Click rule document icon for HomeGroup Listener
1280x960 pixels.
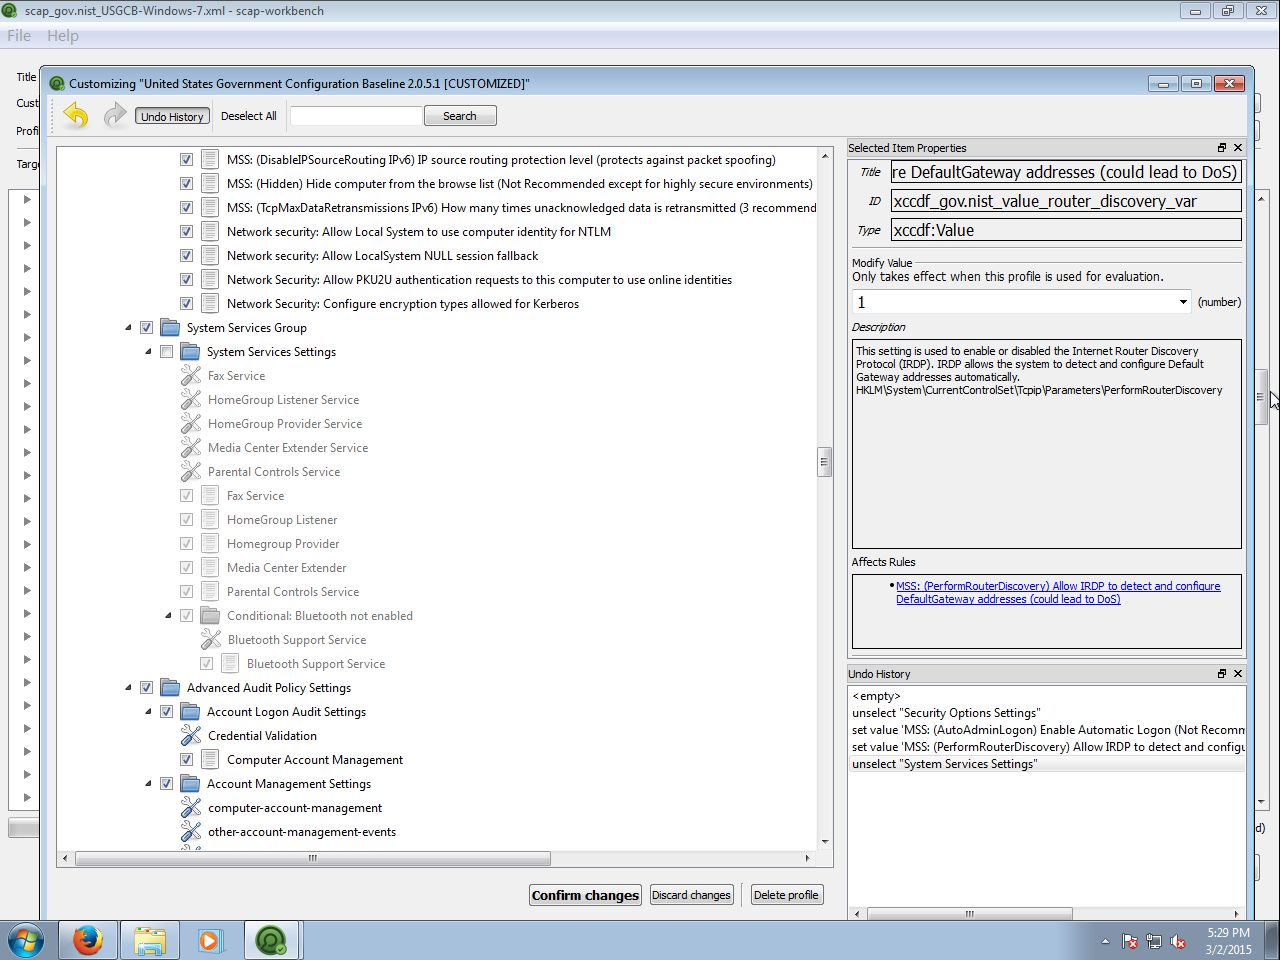pyautogui.click(x=210, y=520)
